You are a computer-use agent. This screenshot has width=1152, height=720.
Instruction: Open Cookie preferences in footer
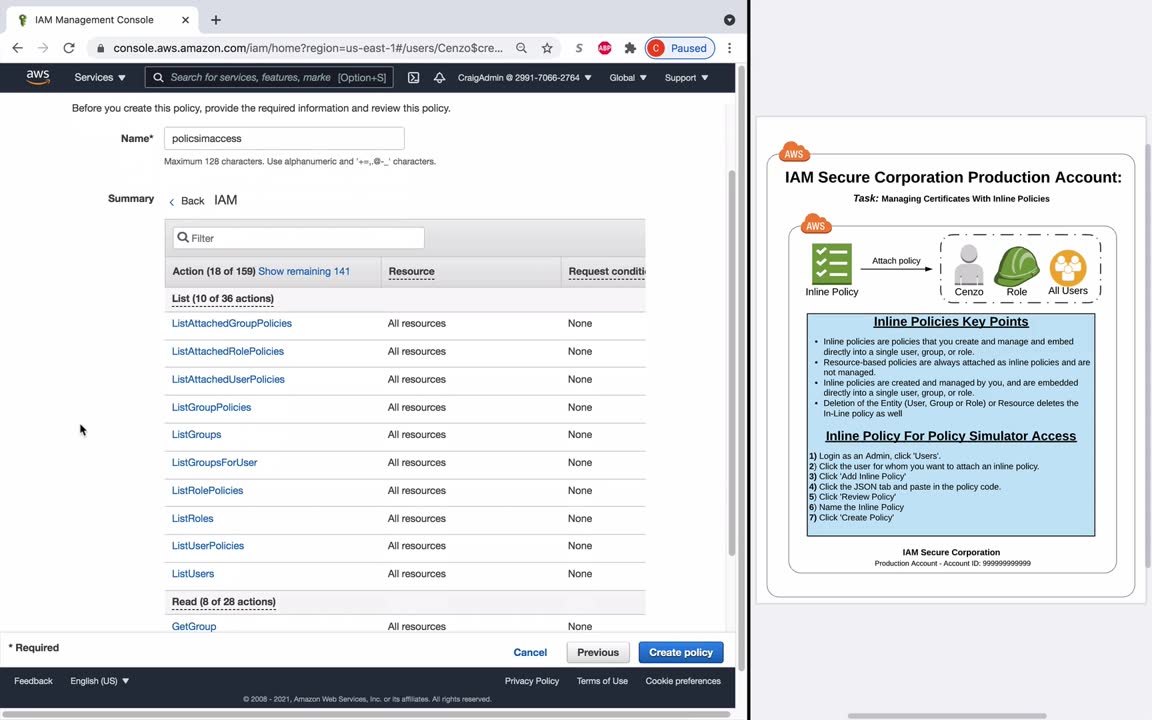coord(683,681)
